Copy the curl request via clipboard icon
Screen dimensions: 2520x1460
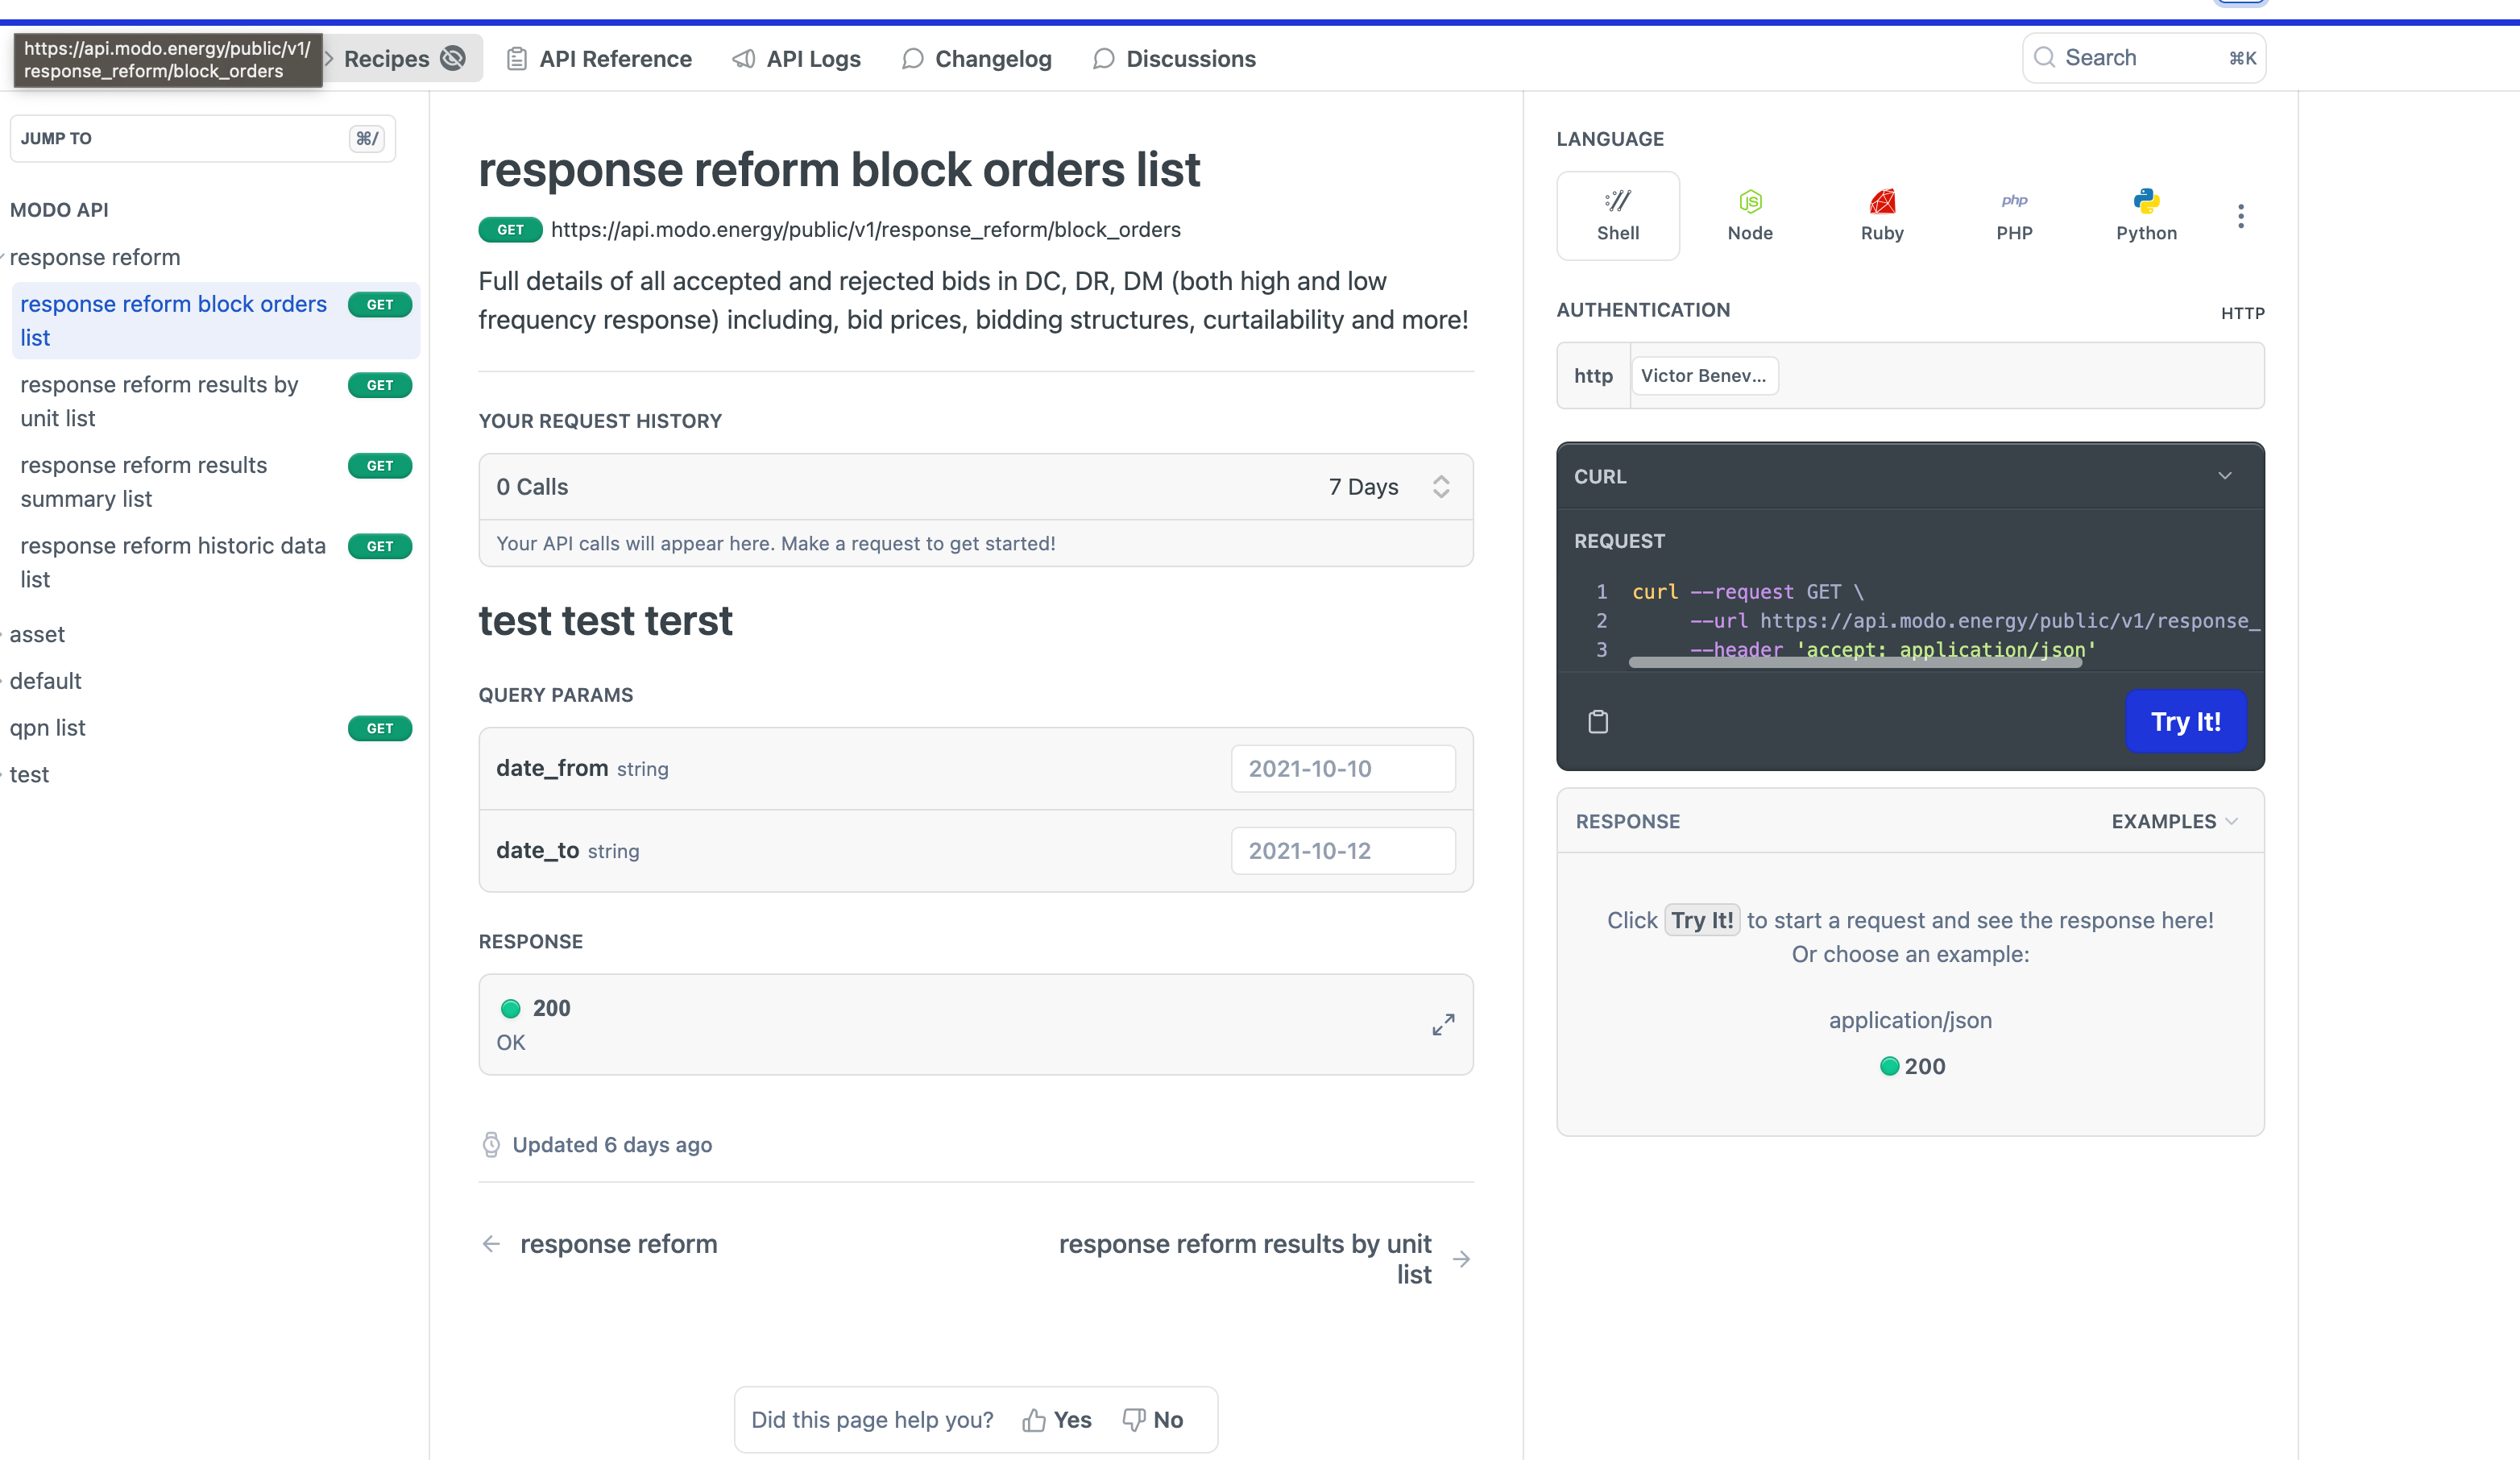1598,721
